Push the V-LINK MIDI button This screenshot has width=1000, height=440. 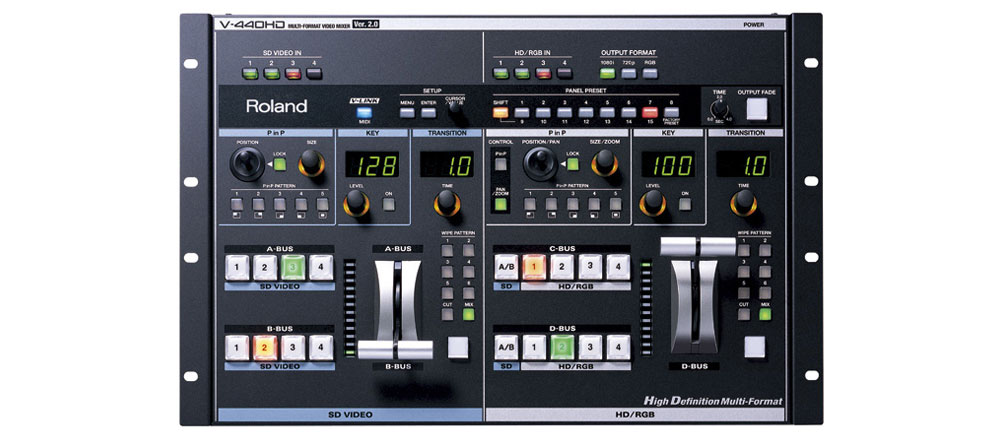click(x=364, y=112)
